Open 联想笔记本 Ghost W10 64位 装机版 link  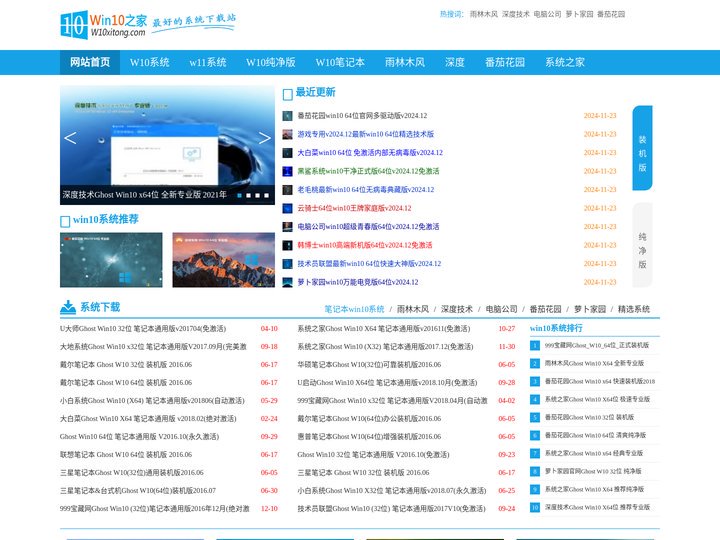(x=126, y=455)
